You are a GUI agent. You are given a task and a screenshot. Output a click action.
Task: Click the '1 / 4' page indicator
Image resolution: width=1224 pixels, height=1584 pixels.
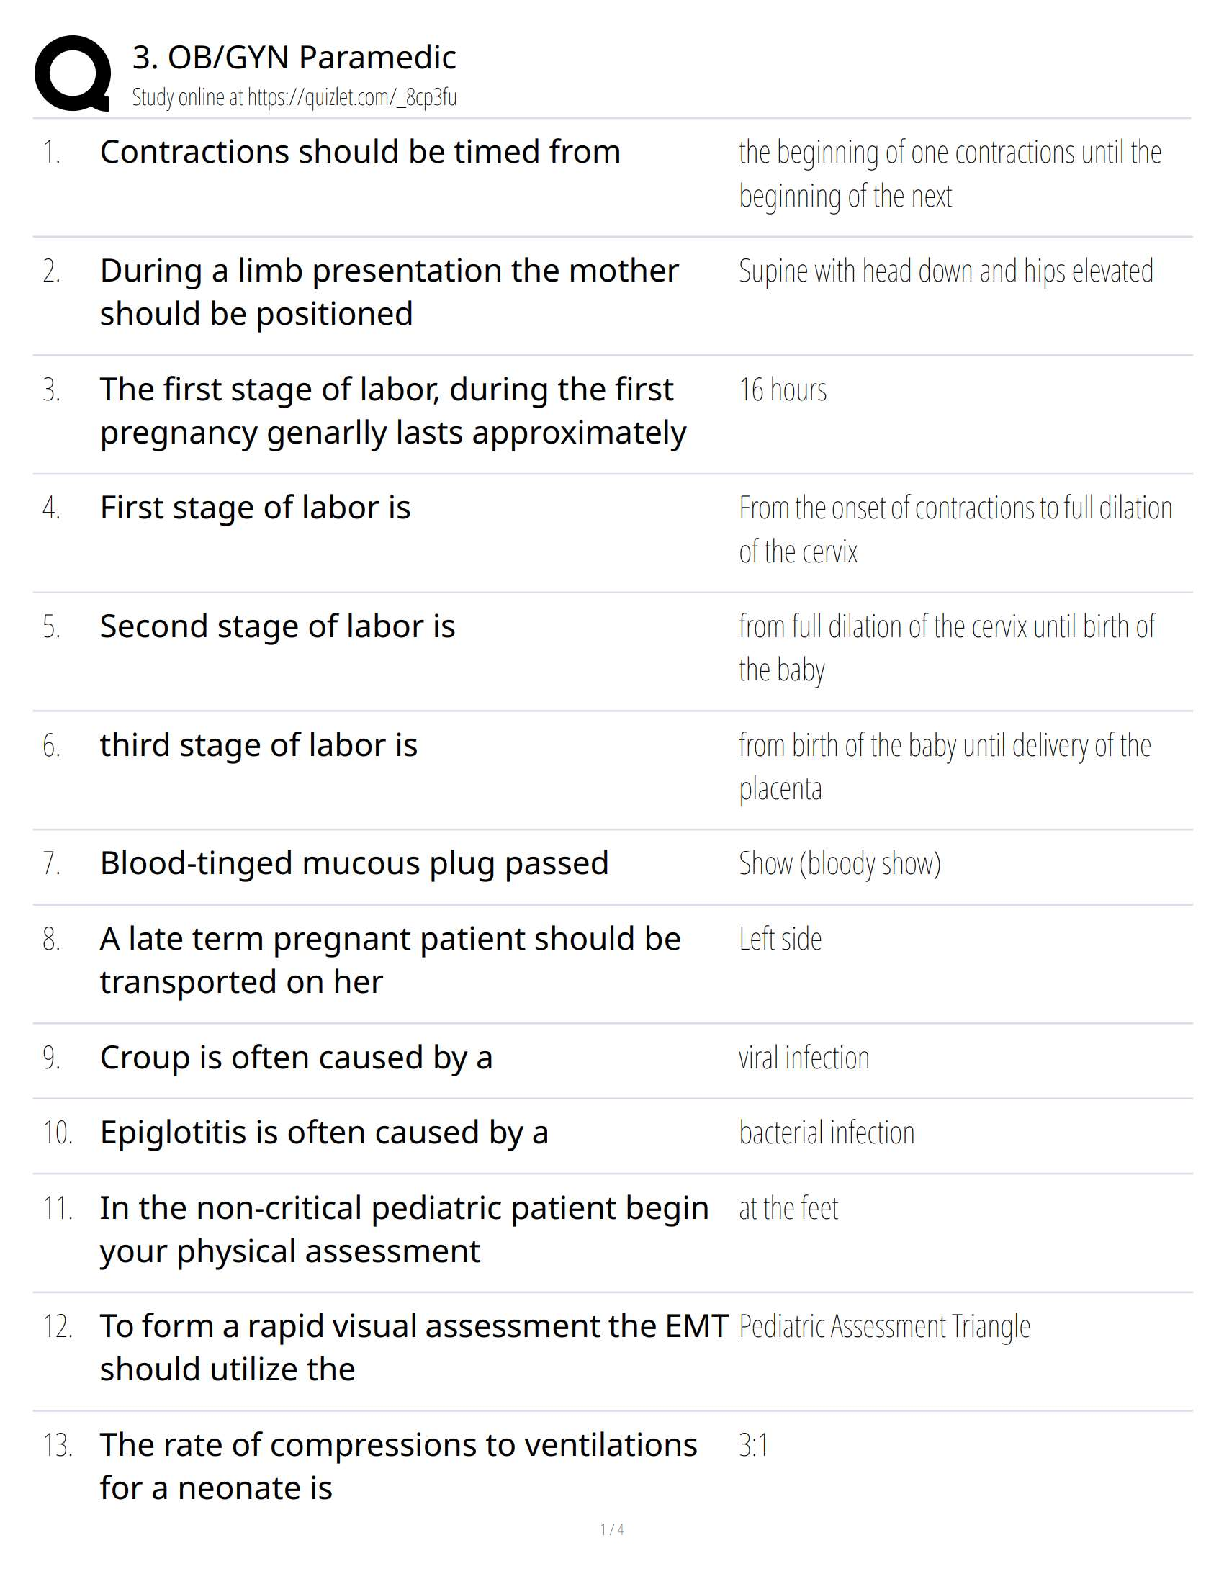pyautogui.click(x=612, y=1530)
